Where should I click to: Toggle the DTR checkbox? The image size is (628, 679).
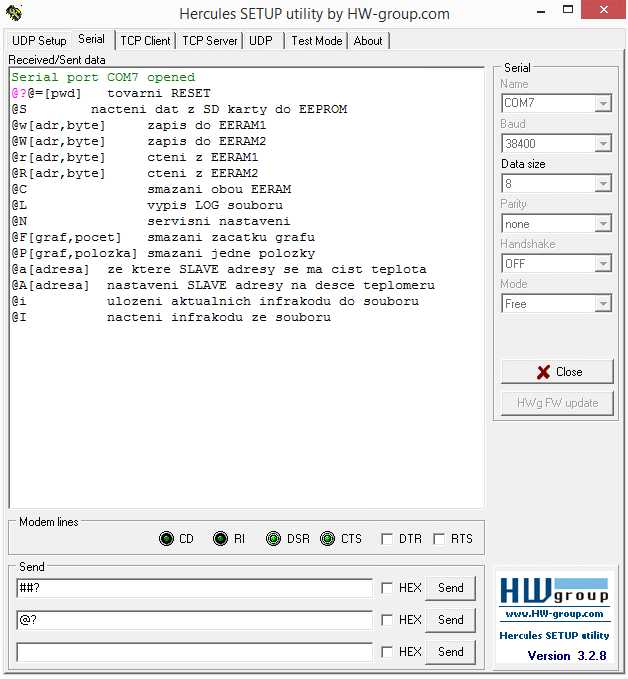(387, 539)
